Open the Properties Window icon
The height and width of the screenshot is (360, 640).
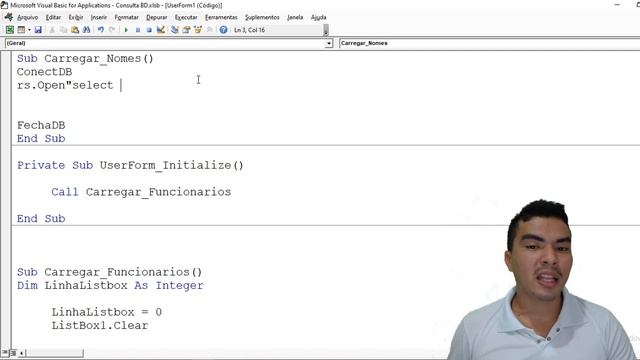point(187,30)
